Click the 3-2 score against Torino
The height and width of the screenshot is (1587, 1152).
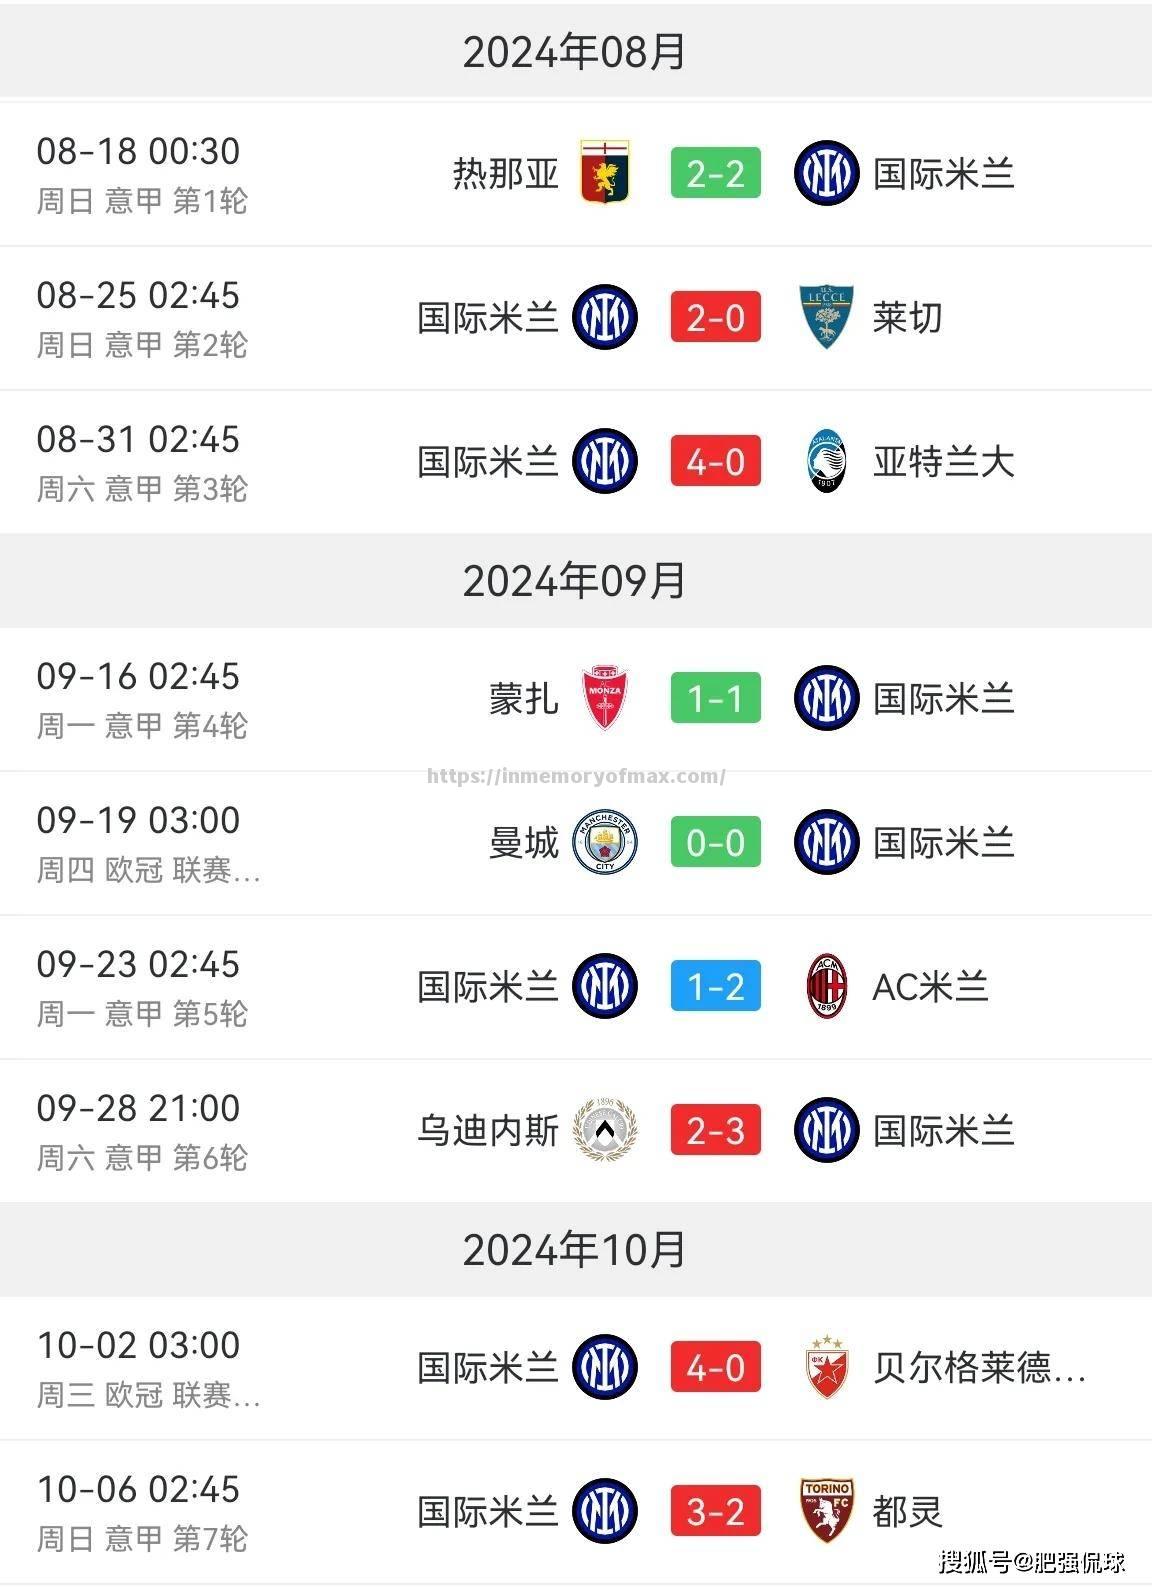[715, 1511]
